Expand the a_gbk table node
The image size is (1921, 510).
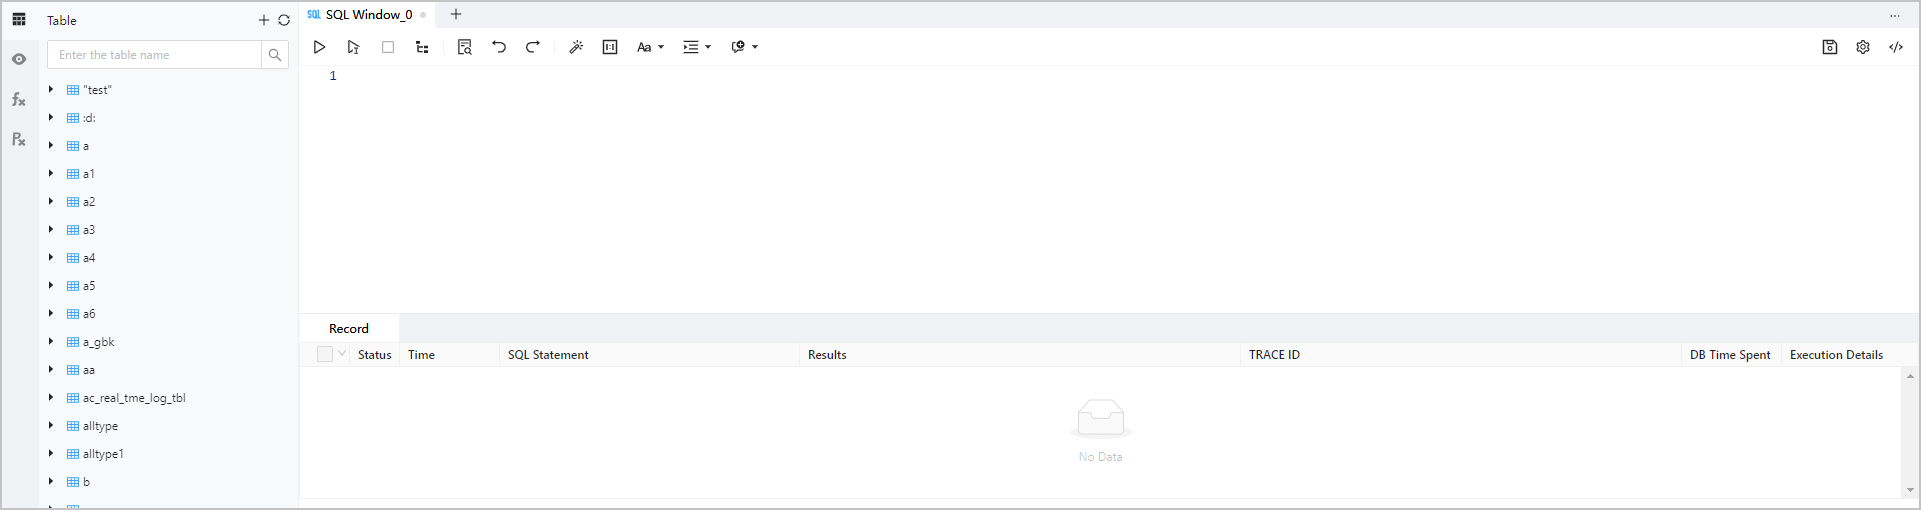[51, 342]
